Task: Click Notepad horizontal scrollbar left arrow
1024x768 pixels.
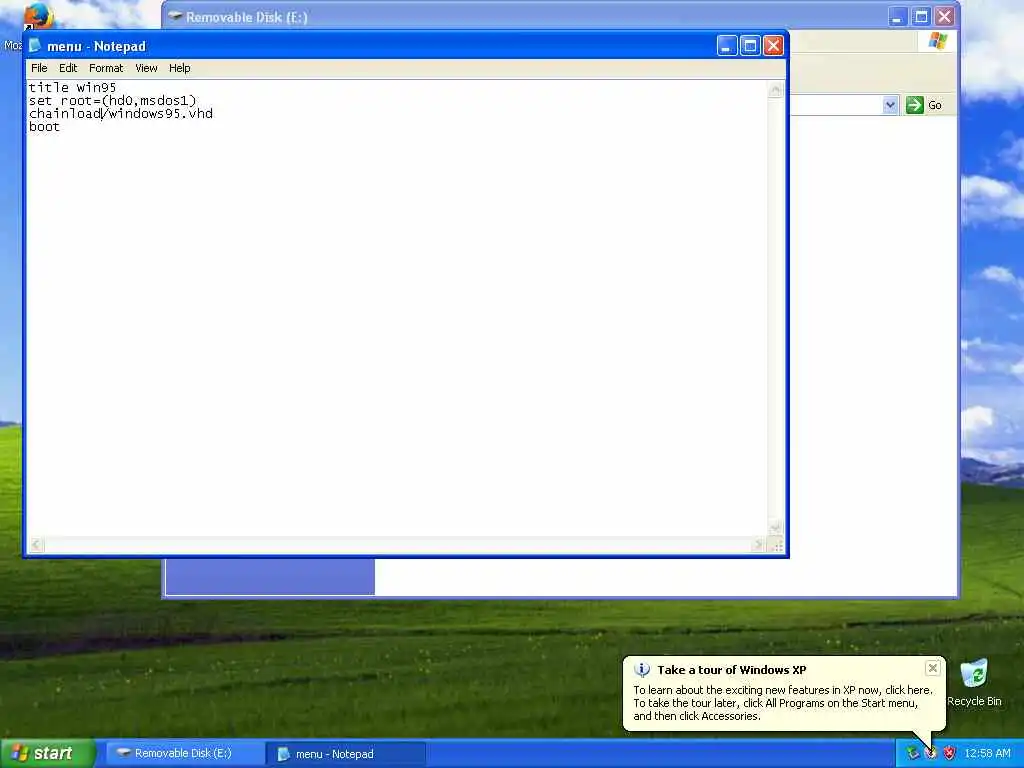Action: click(36, 544)
